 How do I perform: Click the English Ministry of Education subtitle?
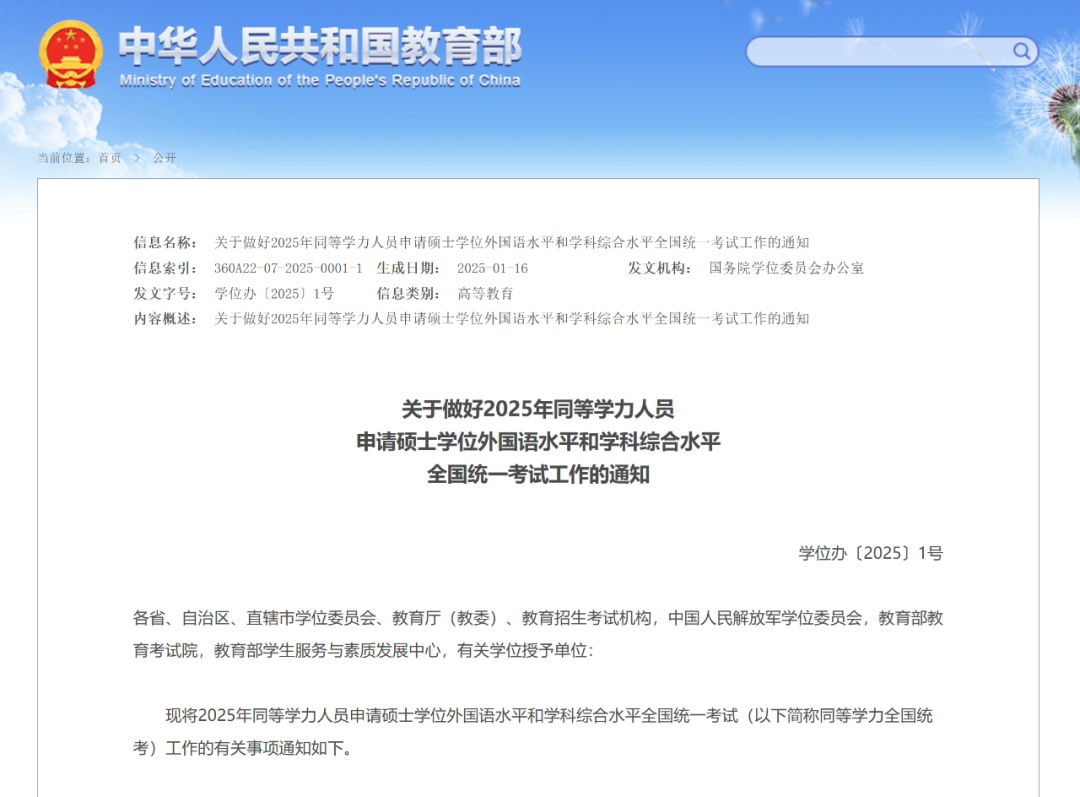(319, 81)
